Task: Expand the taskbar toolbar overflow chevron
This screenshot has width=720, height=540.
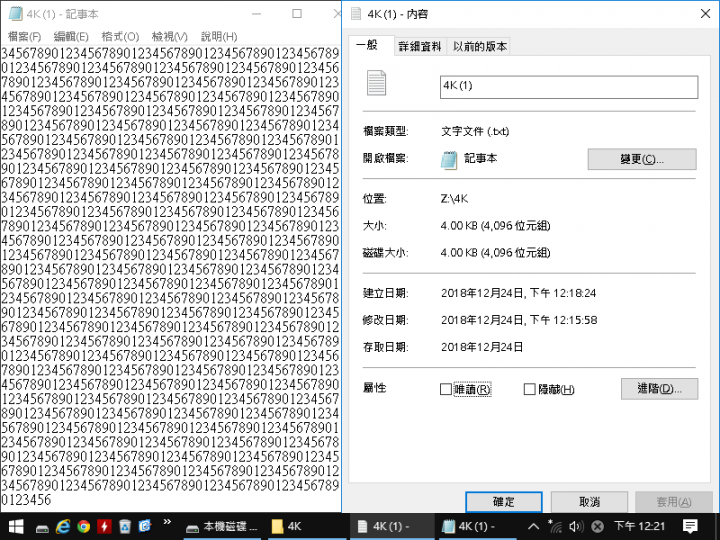Action: click(167, 522)
